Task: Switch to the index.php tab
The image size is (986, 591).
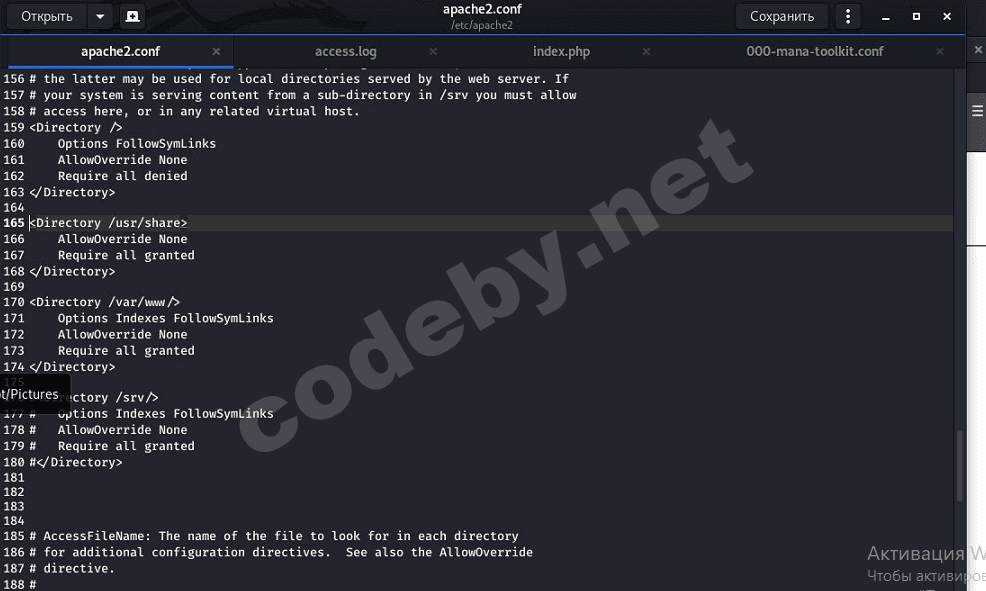Action: (x=561, y=52)
